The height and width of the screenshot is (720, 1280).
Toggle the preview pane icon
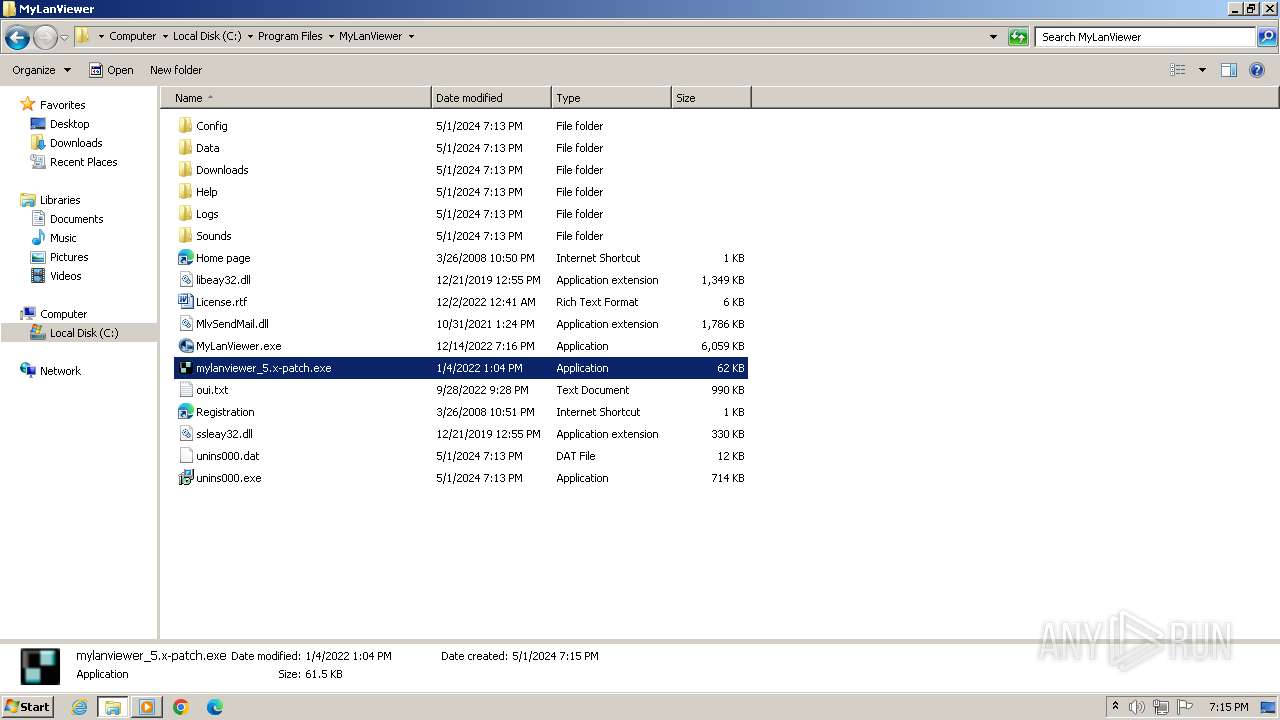click(1229, 70)
